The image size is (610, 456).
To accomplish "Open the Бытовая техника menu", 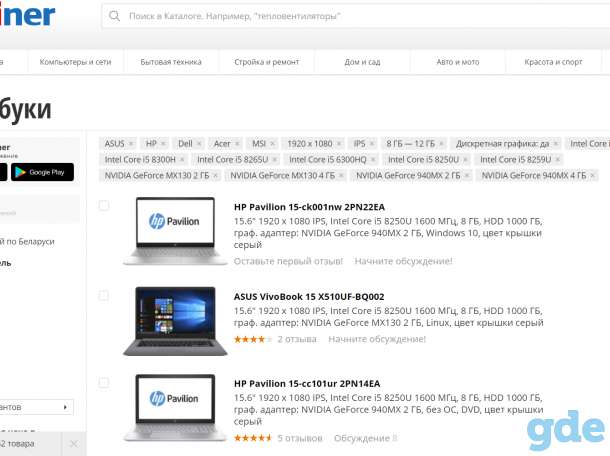I will [171, 62].
